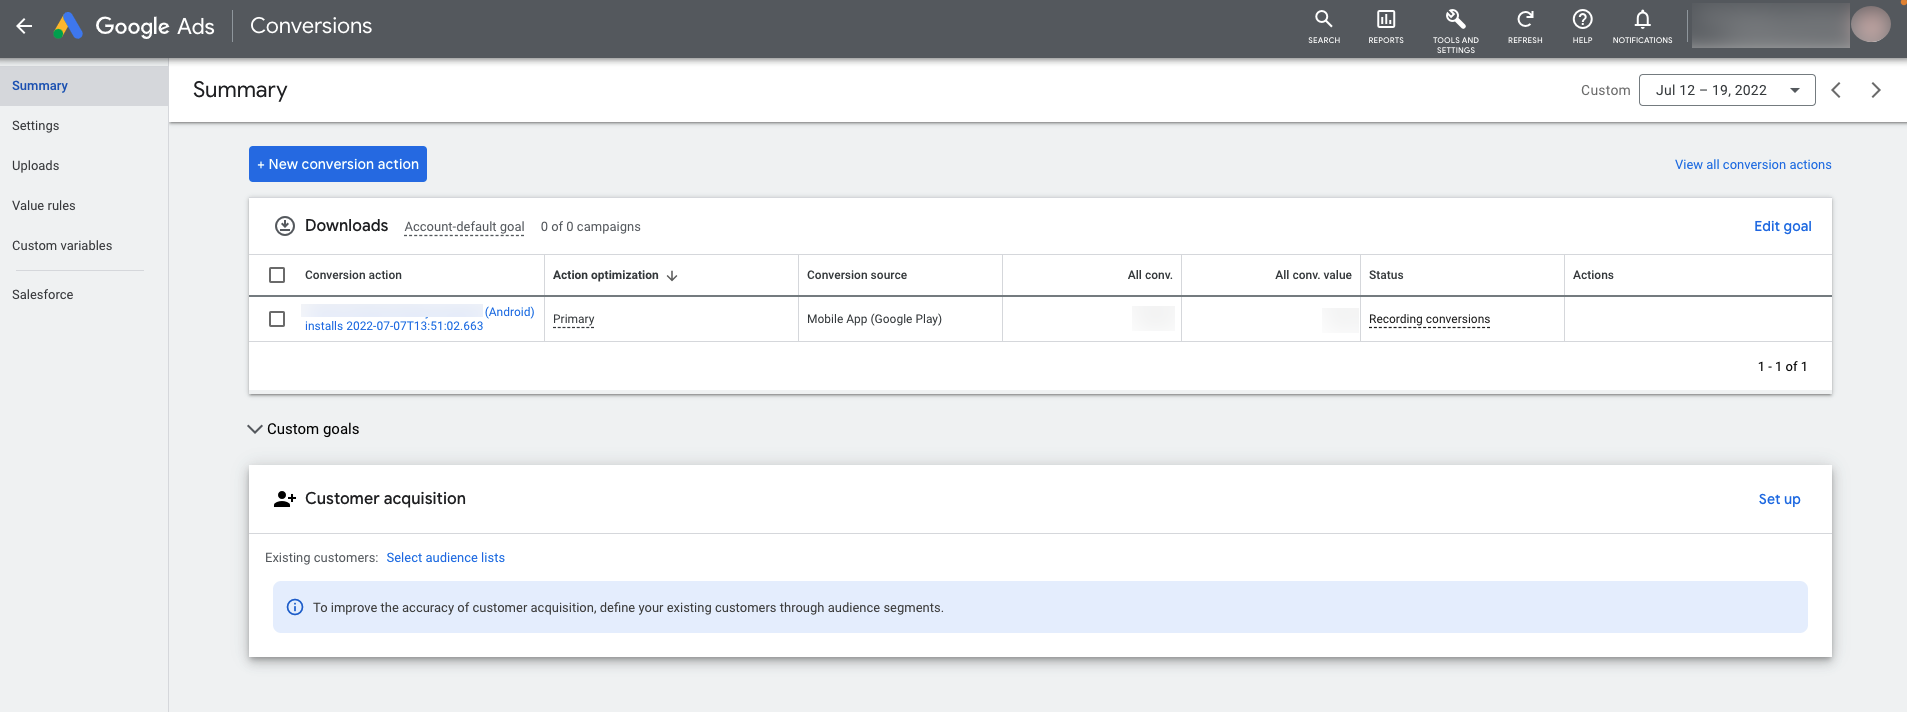Go to previous date range

tap(1836, 90)
